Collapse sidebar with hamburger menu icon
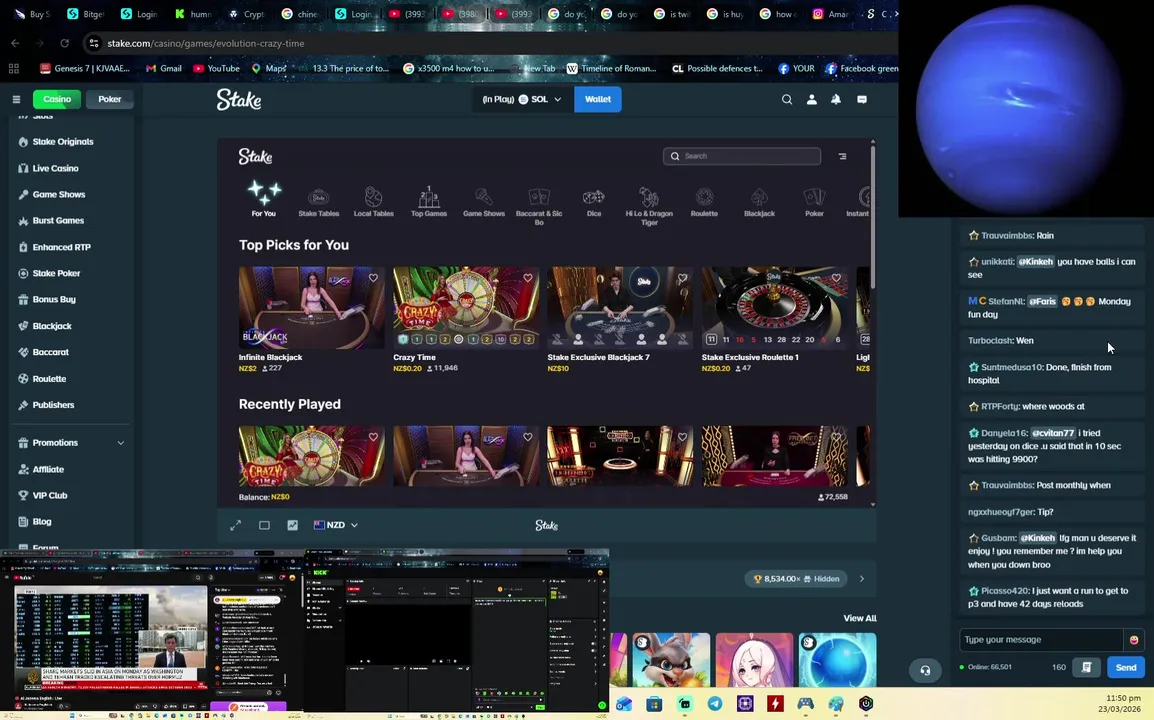 click(16, 99)
